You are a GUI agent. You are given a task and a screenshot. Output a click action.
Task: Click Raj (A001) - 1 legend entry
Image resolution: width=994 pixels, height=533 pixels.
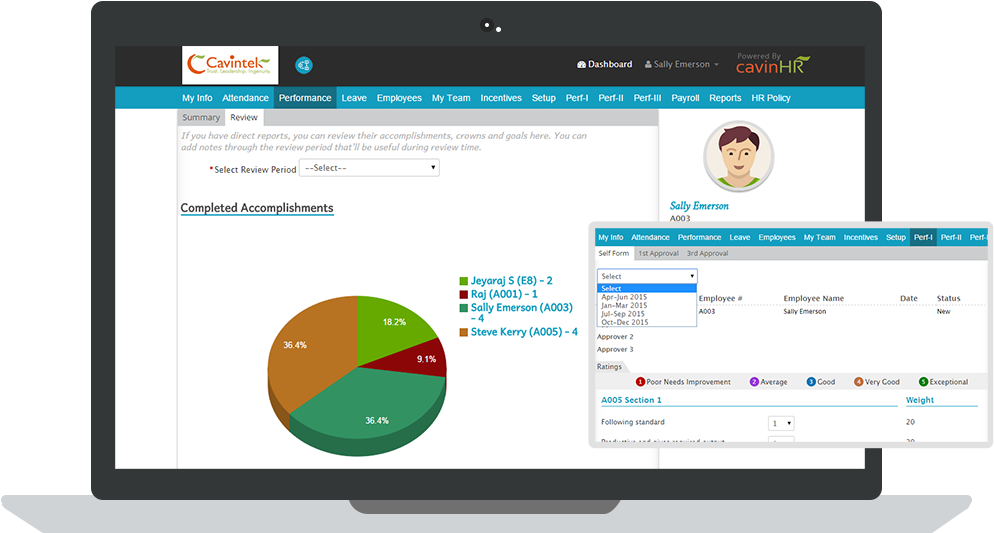tap(504, 294)
